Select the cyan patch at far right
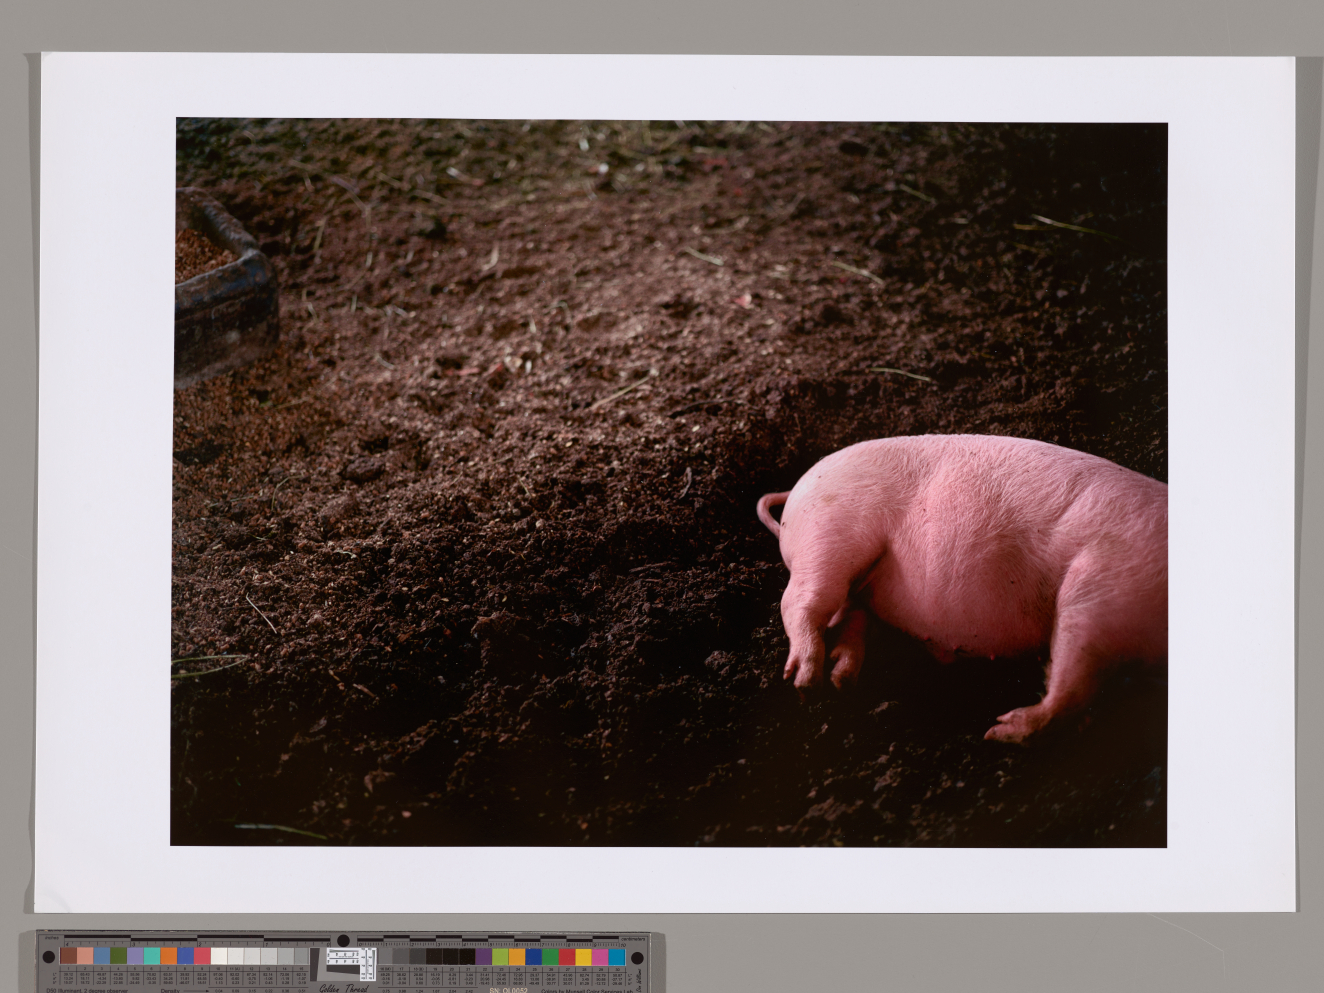This screenshot has height=993, width=1324. pos(617,957)
